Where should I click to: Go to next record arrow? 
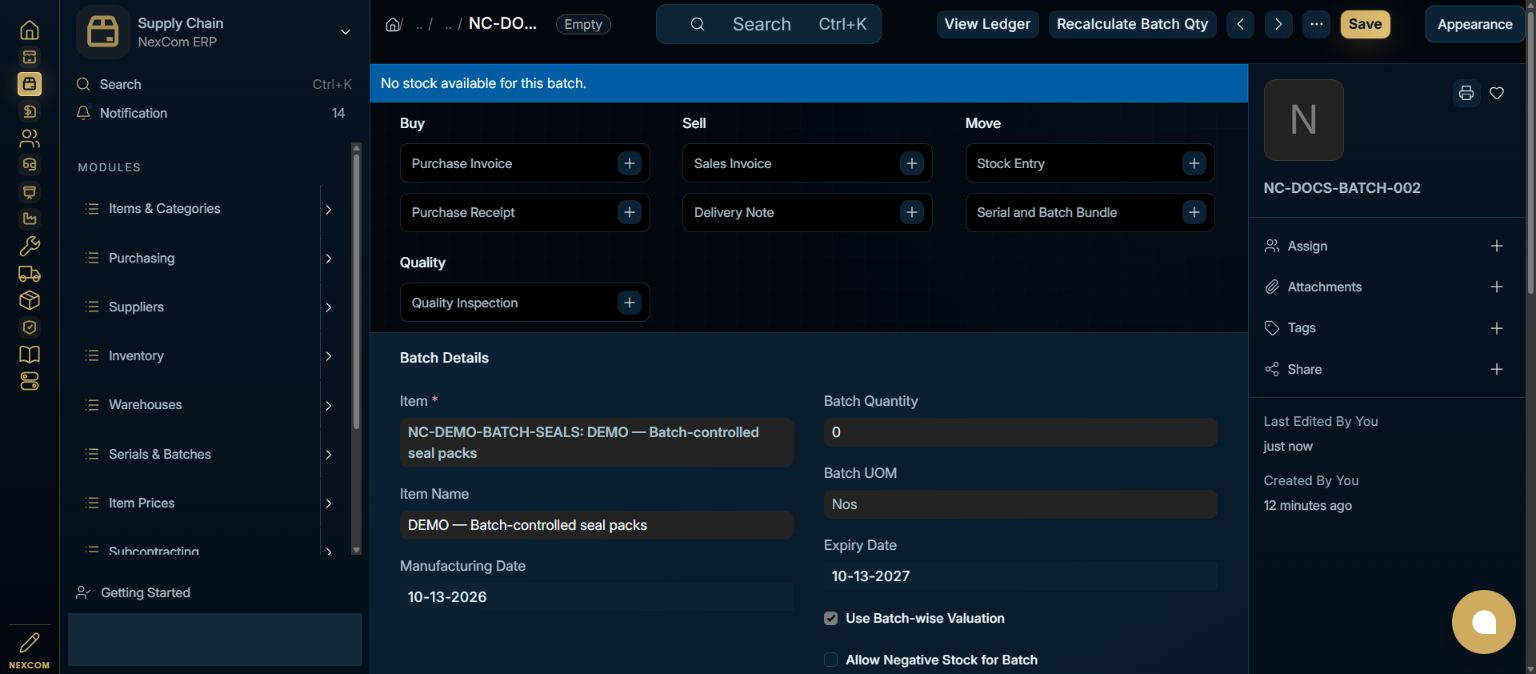(1278, 24)
